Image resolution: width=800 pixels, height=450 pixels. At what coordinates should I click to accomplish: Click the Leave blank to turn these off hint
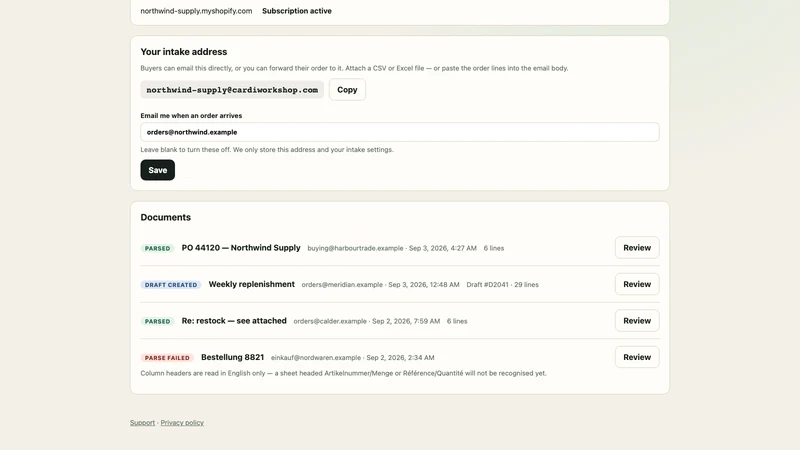tap(267, 149)
